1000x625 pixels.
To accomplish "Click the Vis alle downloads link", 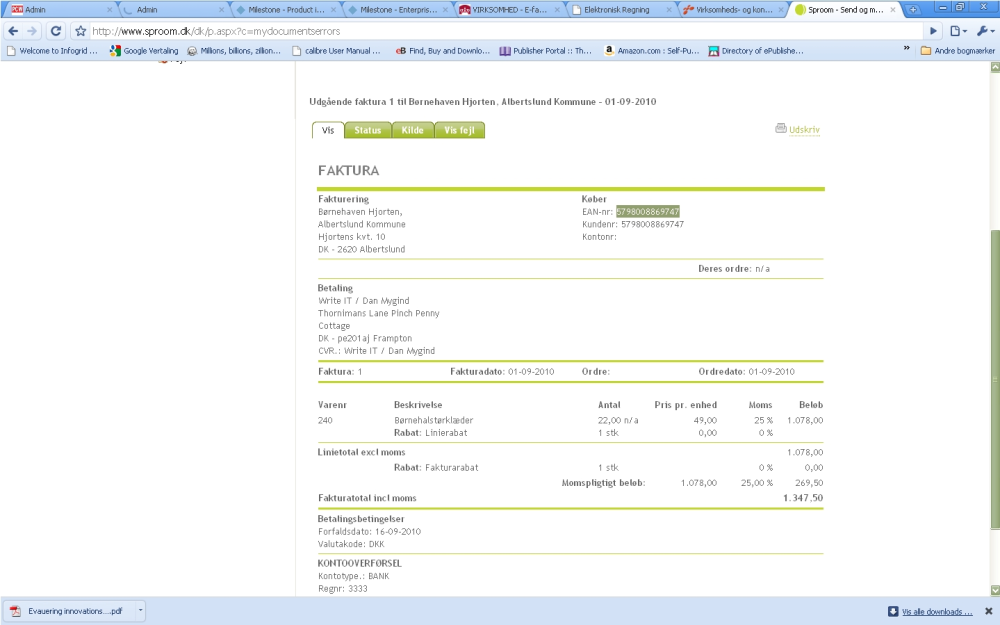I will coord(937,612).
